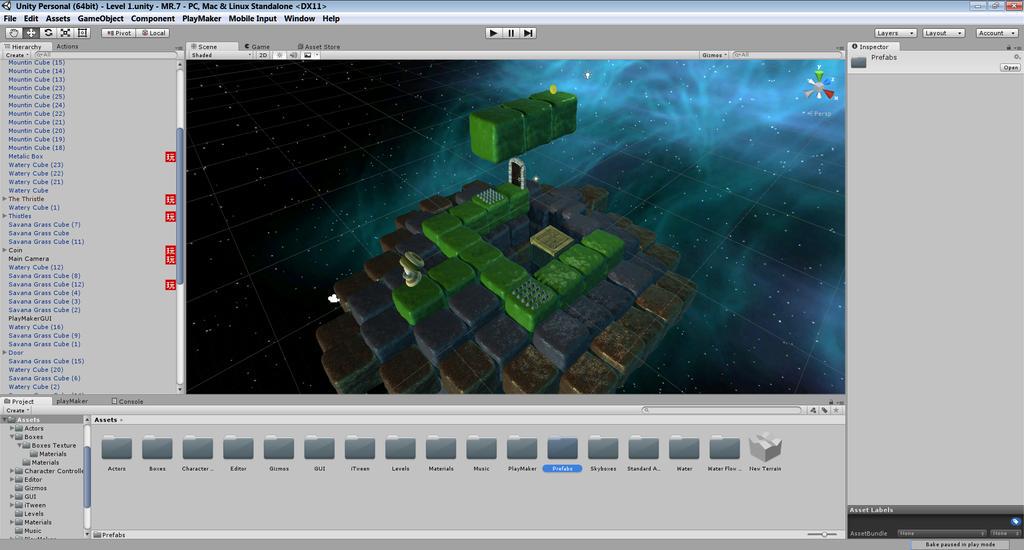Open the Levels folder thumbnail
Image resolution: width=1024 pixels, height=550 pixels.
click(400, 449)
